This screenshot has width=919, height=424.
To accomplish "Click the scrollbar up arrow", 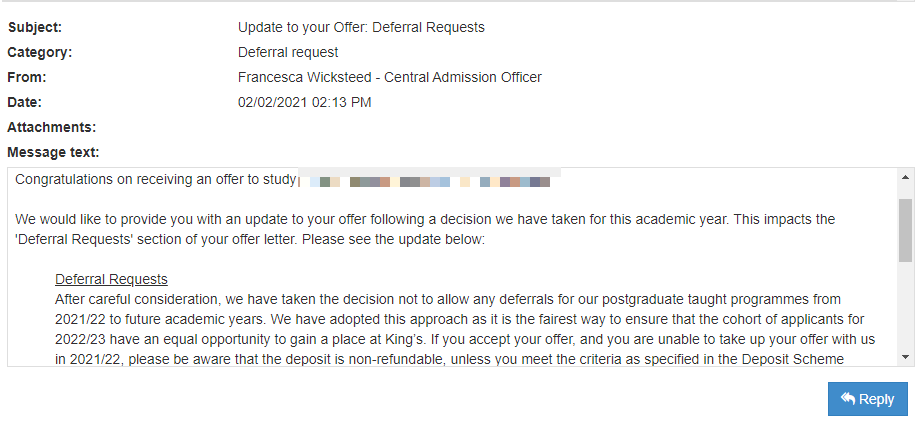I will [x=906, y=176].
